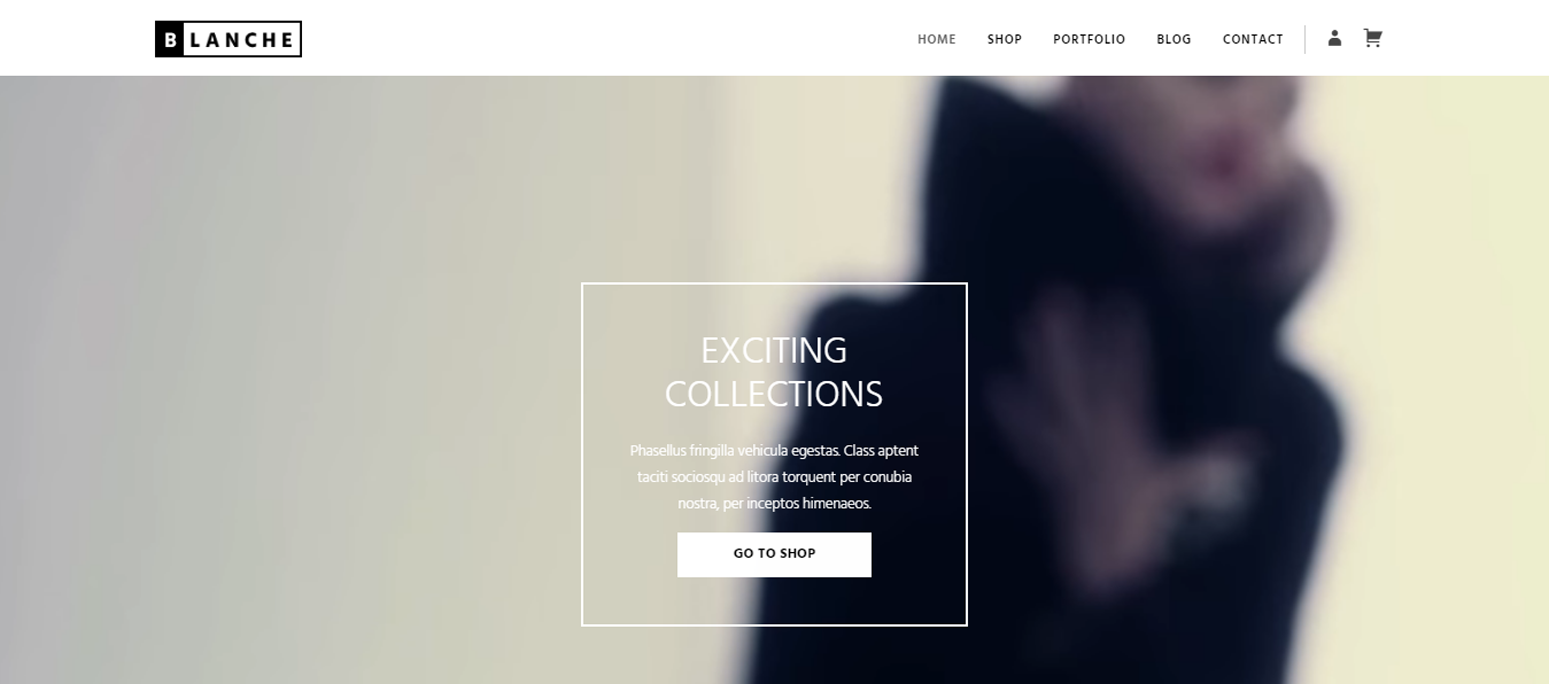Viewport: 1549px width, 684px height.
Task: Click the text line nostra, per inceptos himenaeos
Action: [774, 504]
